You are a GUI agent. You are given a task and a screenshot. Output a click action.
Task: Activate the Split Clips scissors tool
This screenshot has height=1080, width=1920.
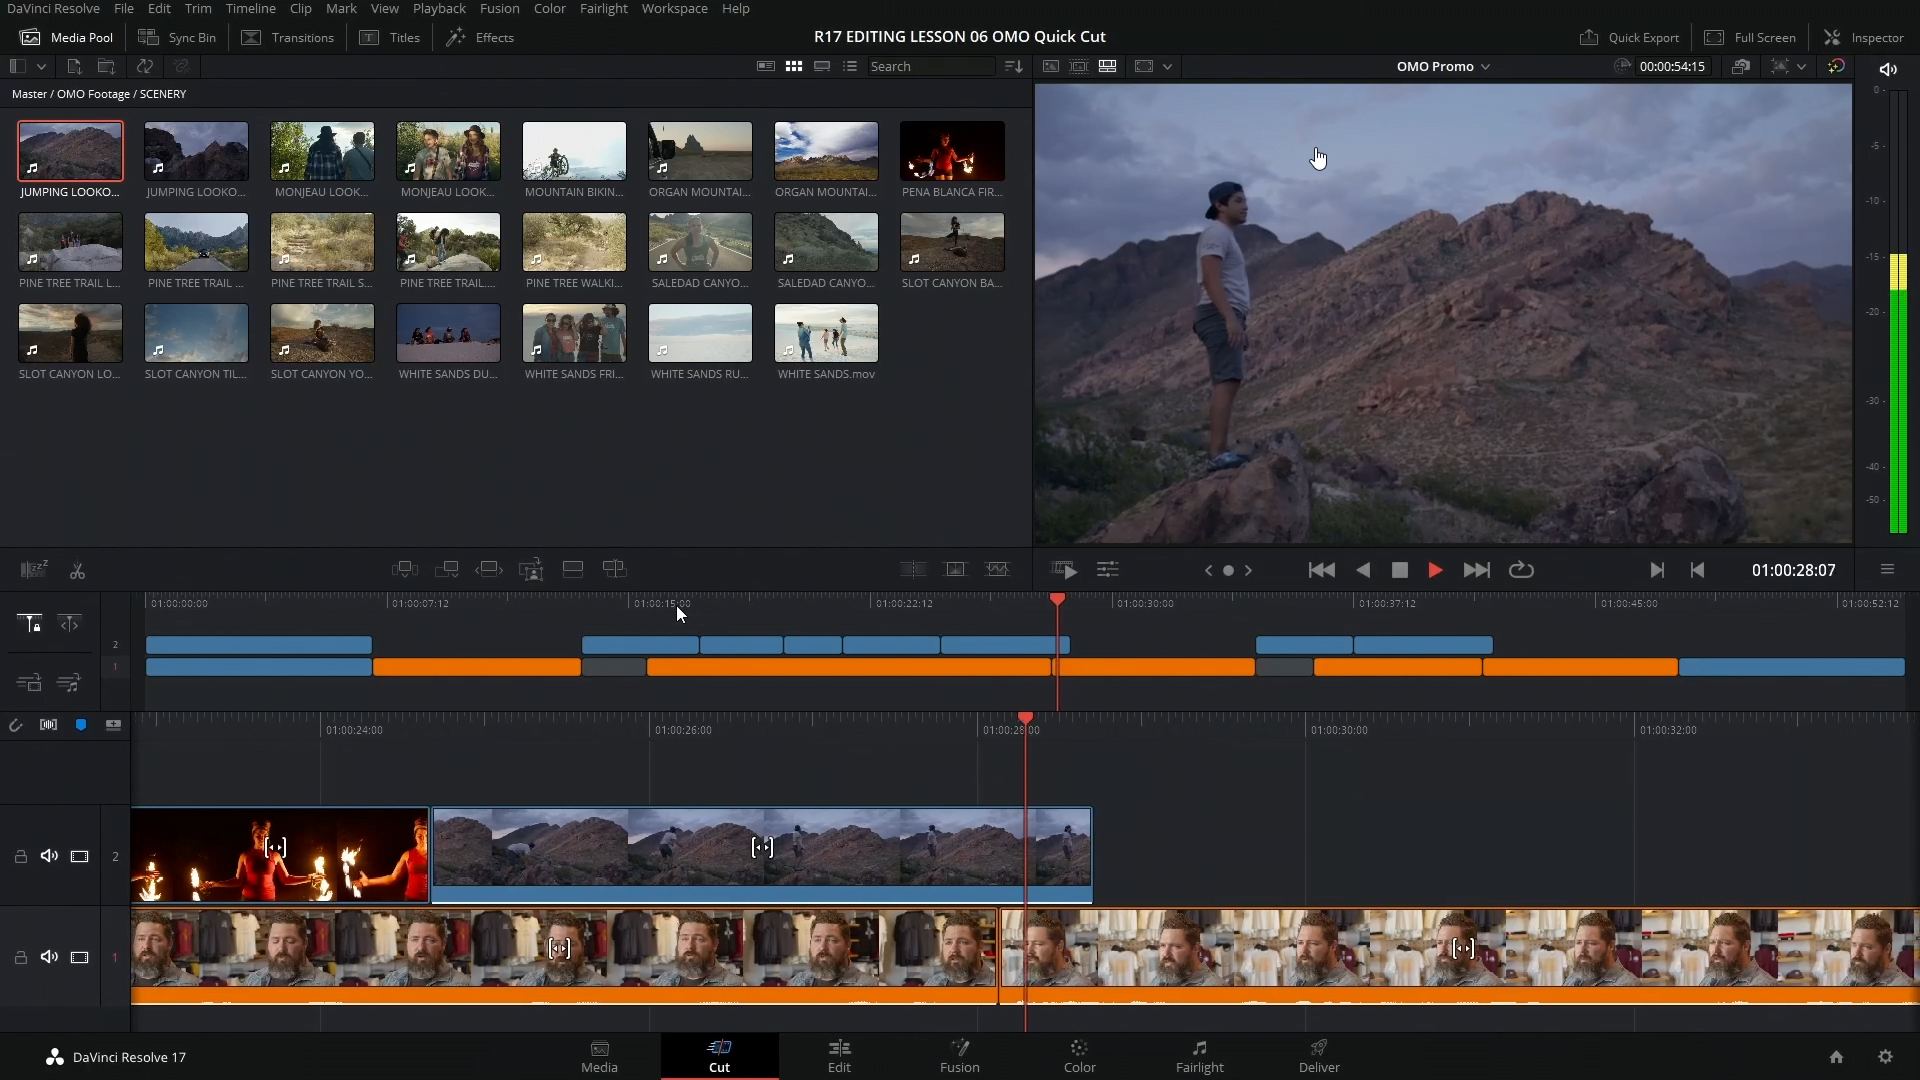[77, 570]
